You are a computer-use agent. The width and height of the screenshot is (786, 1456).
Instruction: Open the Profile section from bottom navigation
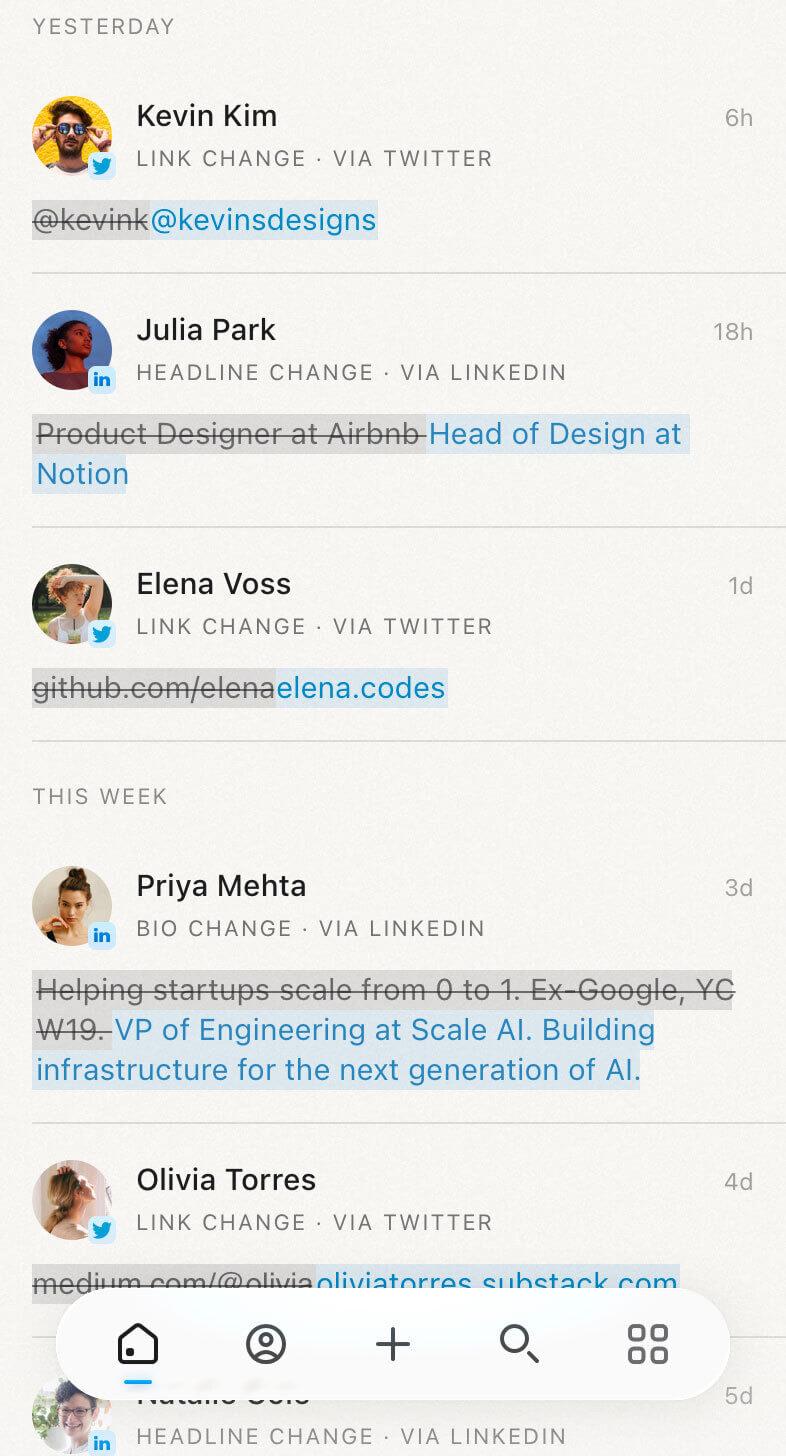click(x=265, y=1345)
